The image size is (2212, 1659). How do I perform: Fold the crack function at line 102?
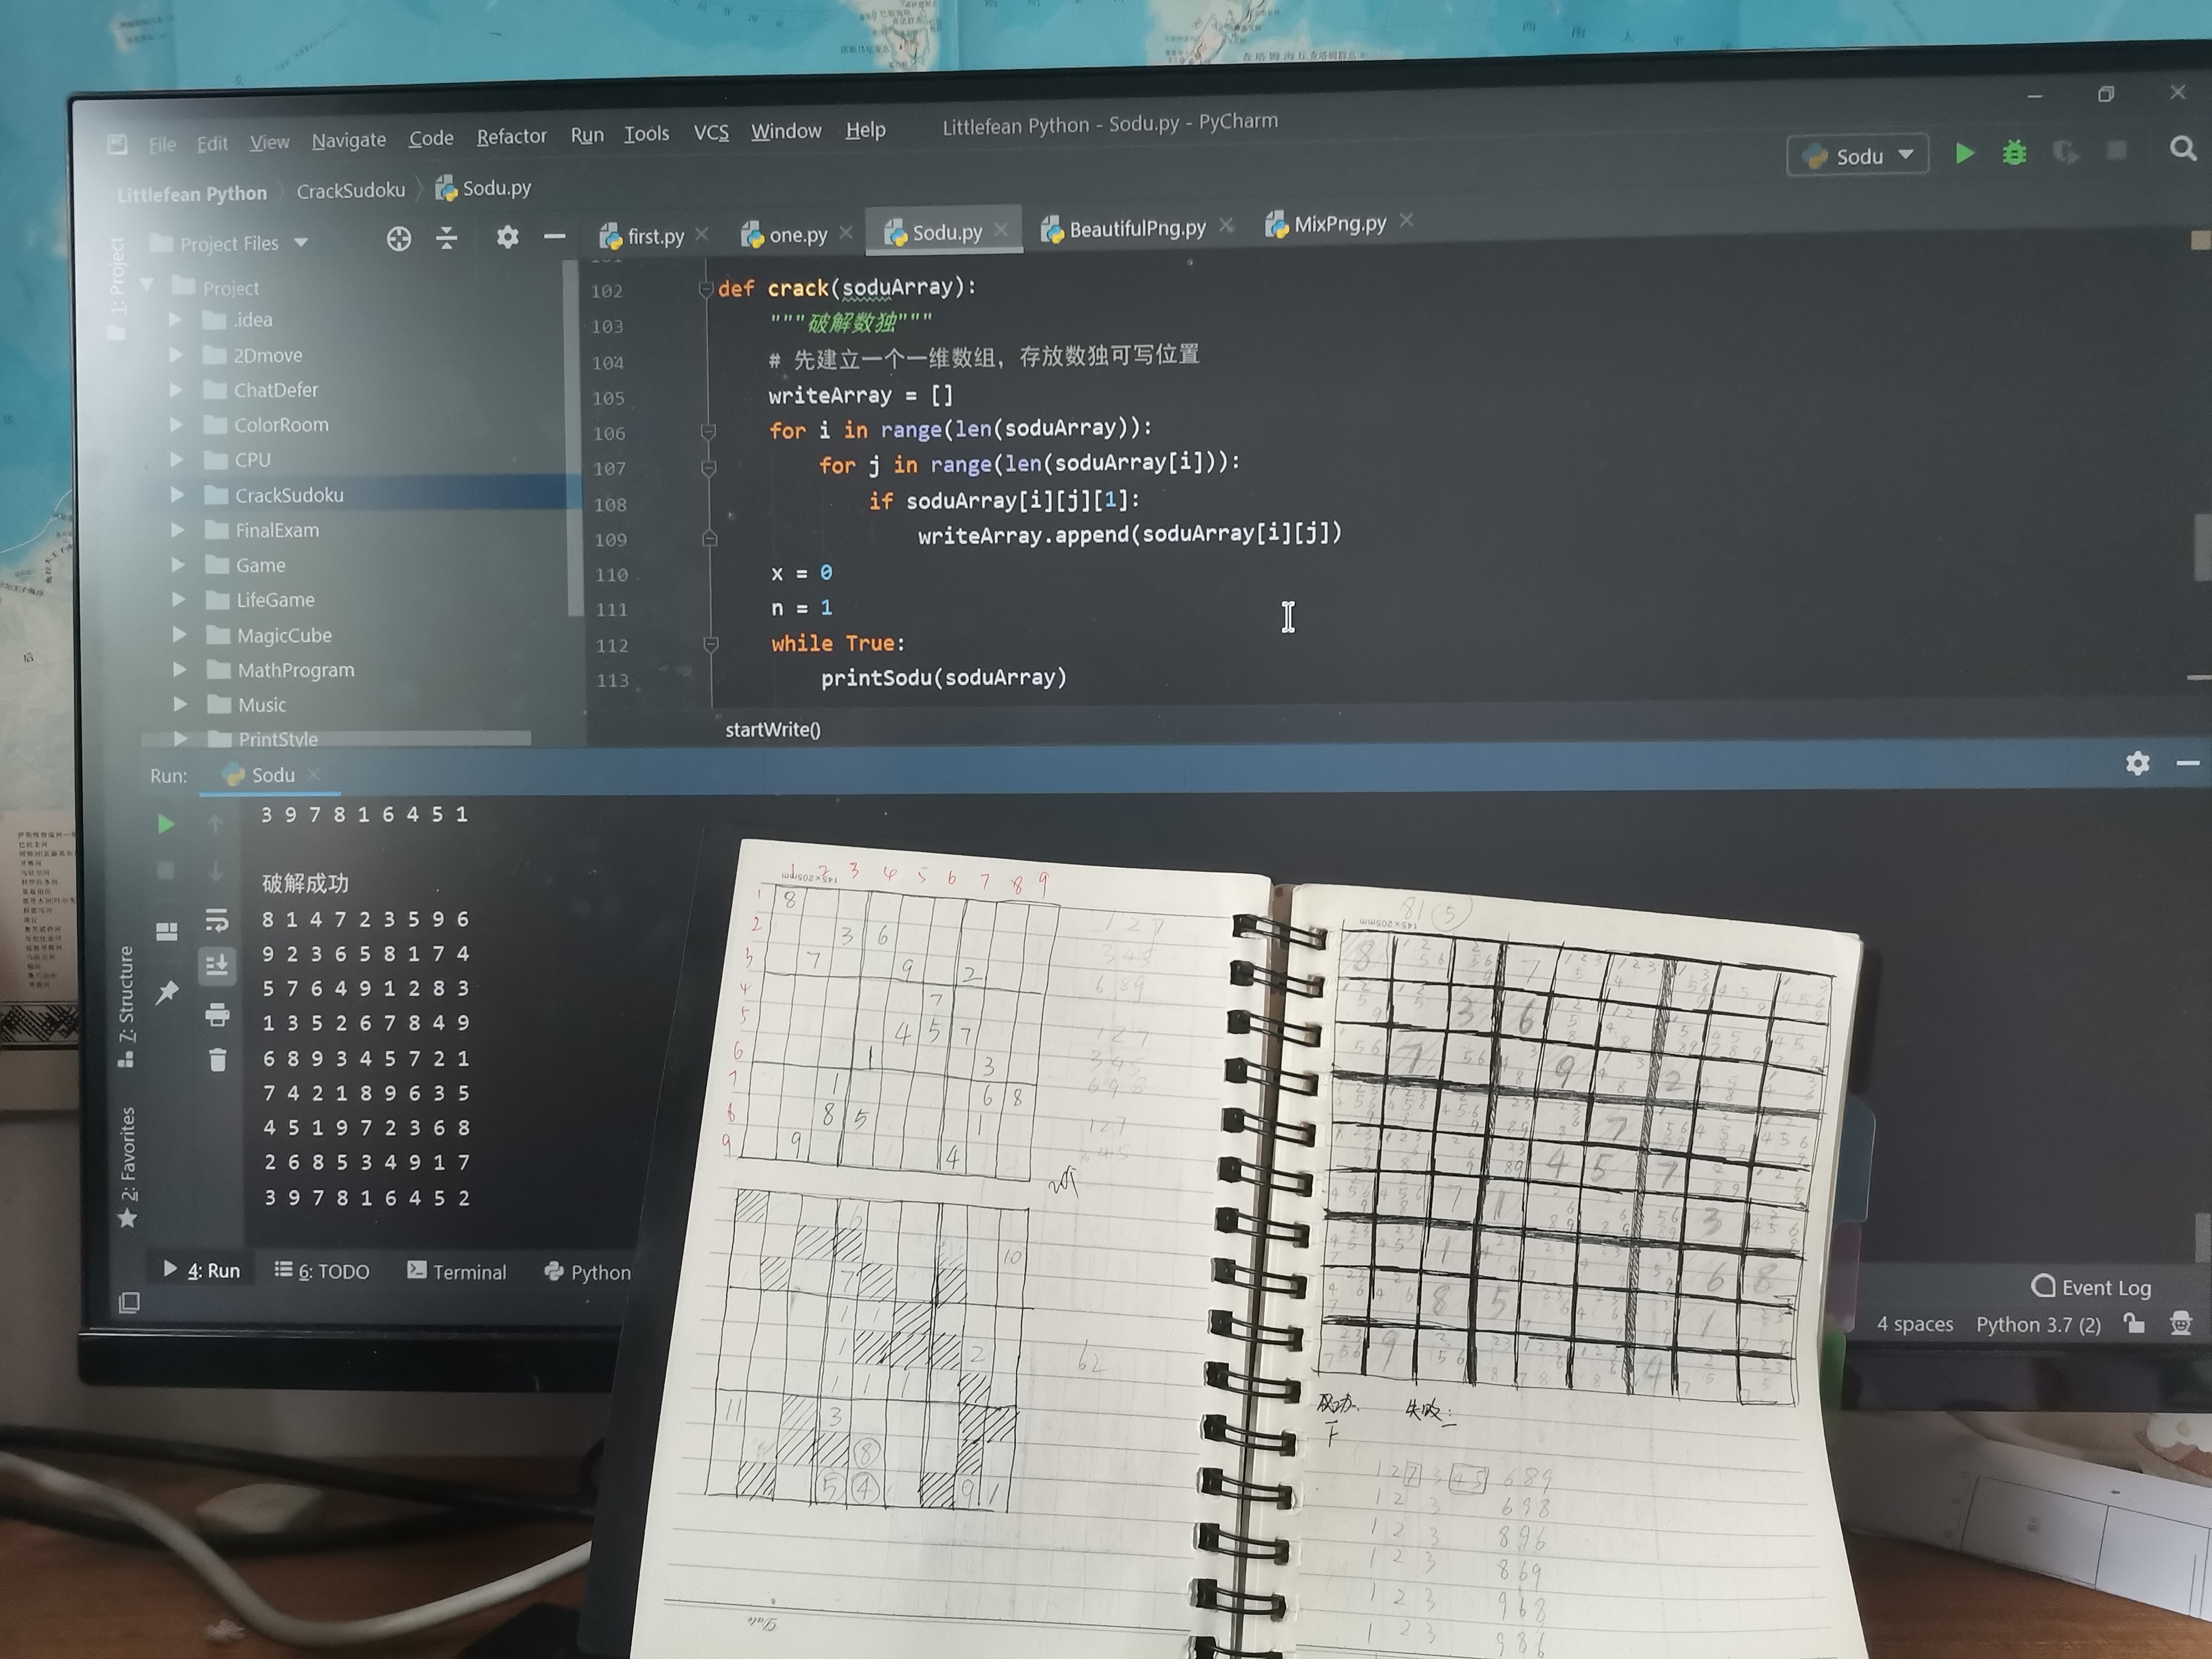coord(706,289)
